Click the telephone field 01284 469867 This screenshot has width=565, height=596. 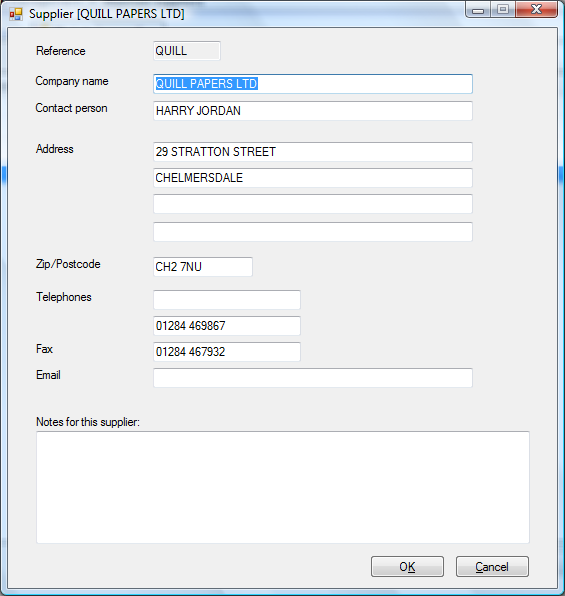tap(227, 326)
